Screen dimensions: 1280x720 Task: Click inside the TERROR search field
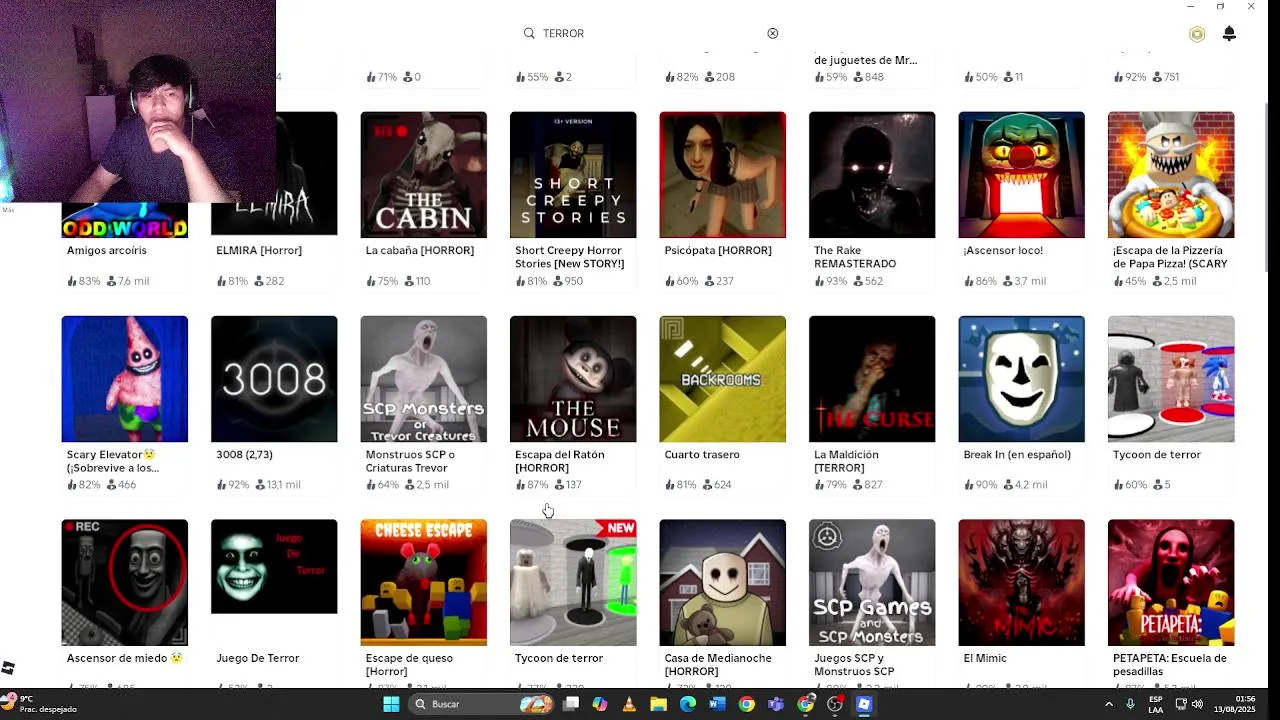(x=650, y=33)
